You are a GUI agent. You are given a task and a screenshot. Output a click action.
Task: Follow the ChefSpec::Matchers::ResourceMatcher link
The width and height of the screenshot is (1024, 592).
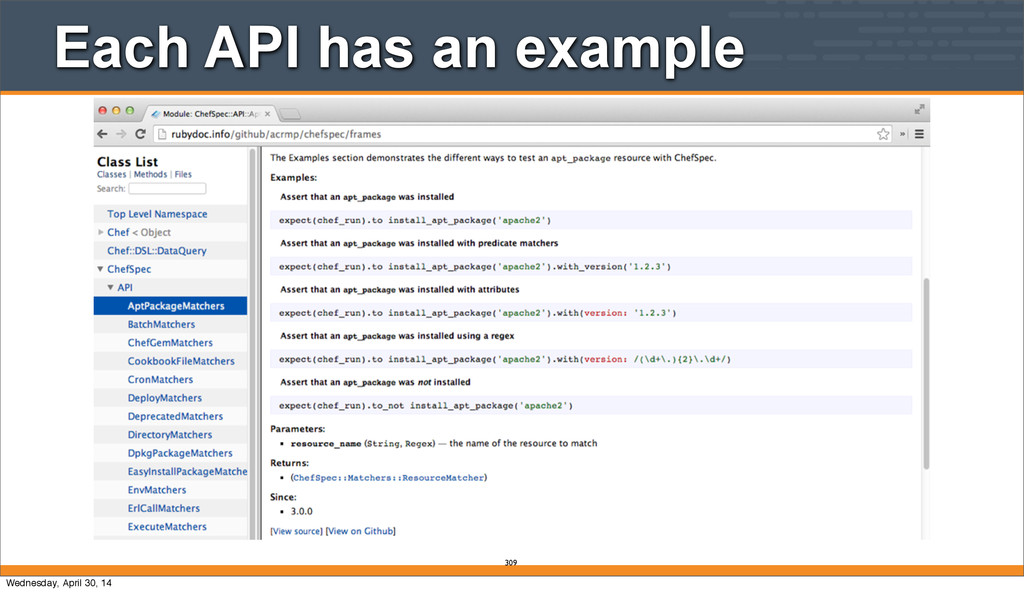389,478
